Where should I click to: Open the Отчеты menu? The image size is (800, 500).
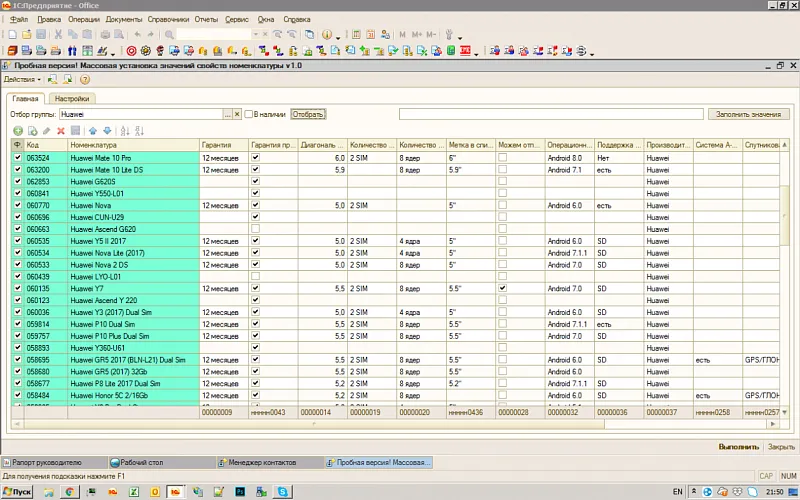(206, 19)
